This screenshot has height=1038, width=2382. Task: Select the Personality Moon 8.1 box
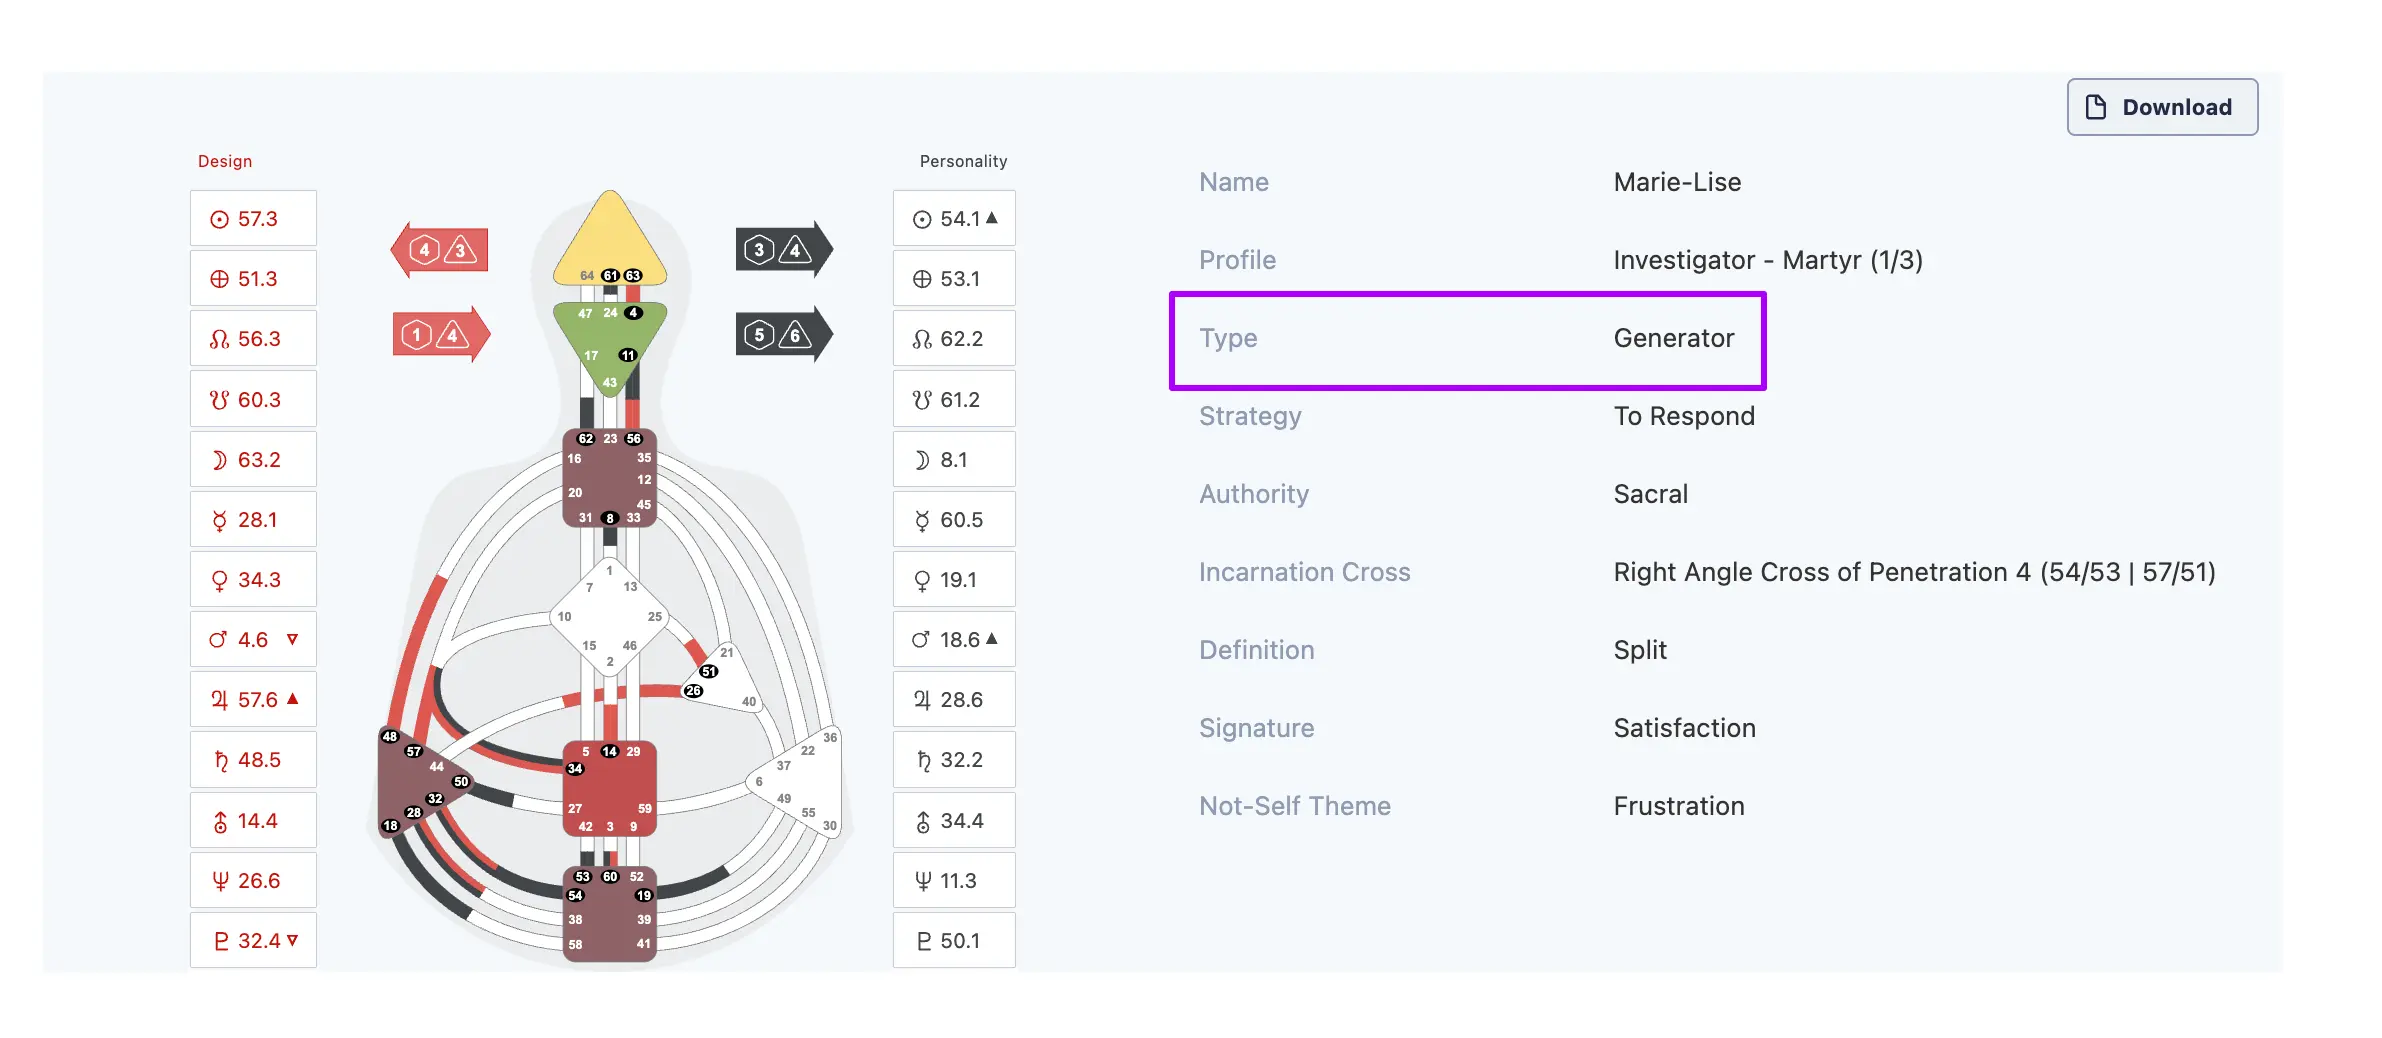click(953, 460)
